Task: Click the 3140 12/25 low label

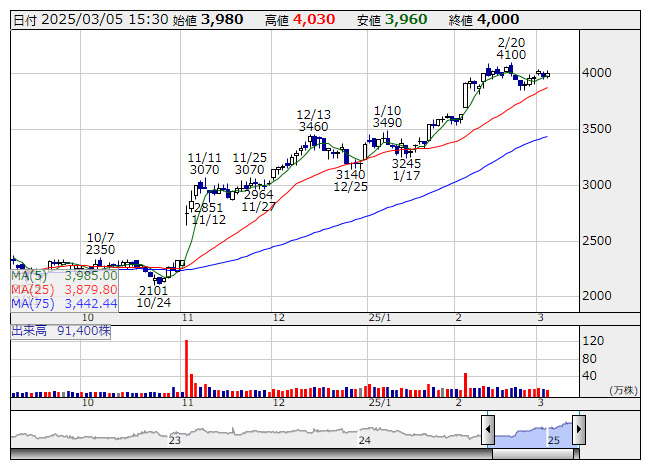Action: click(x=351, y=180)
